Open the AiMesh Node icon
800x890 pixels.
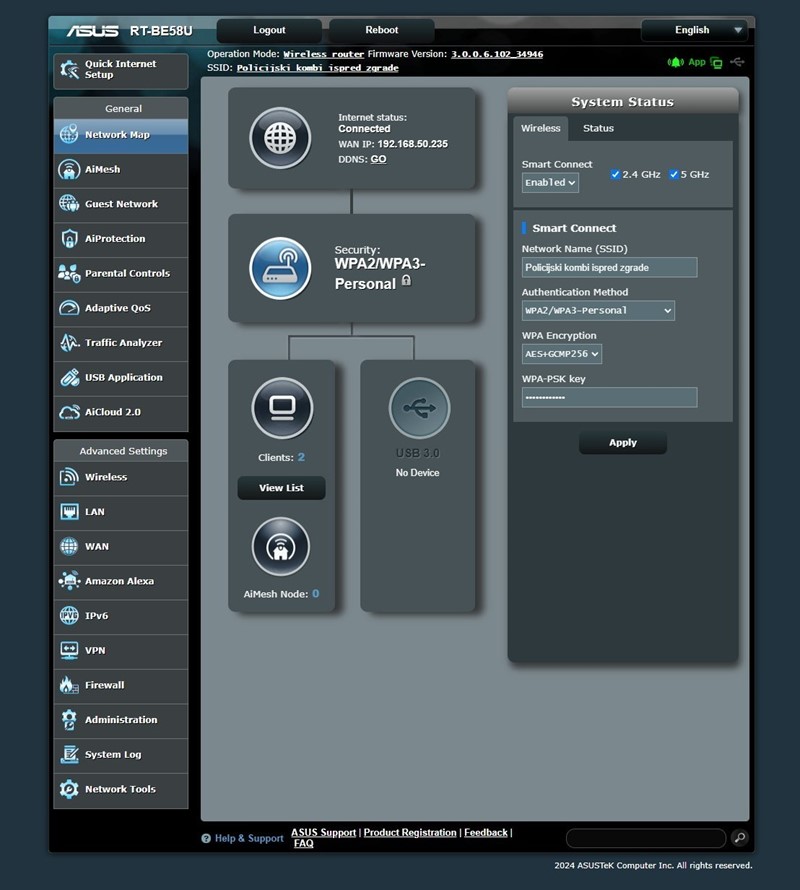[x=281, y=547]
